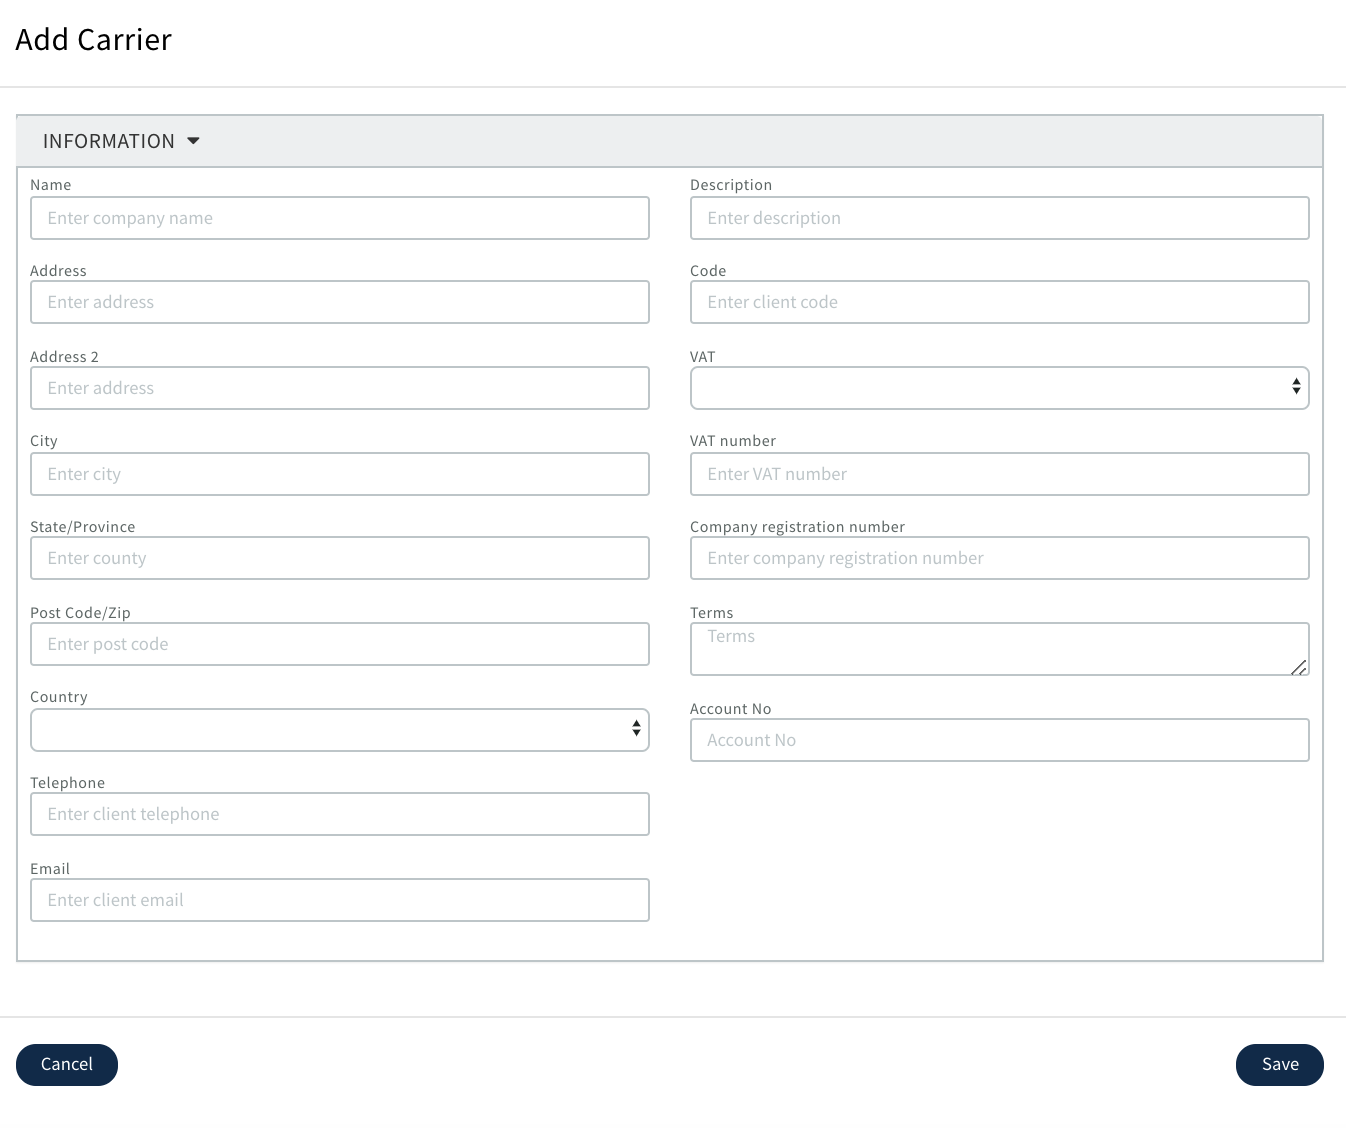
Task: Focus the VAT number field
Action: point(999,474)
